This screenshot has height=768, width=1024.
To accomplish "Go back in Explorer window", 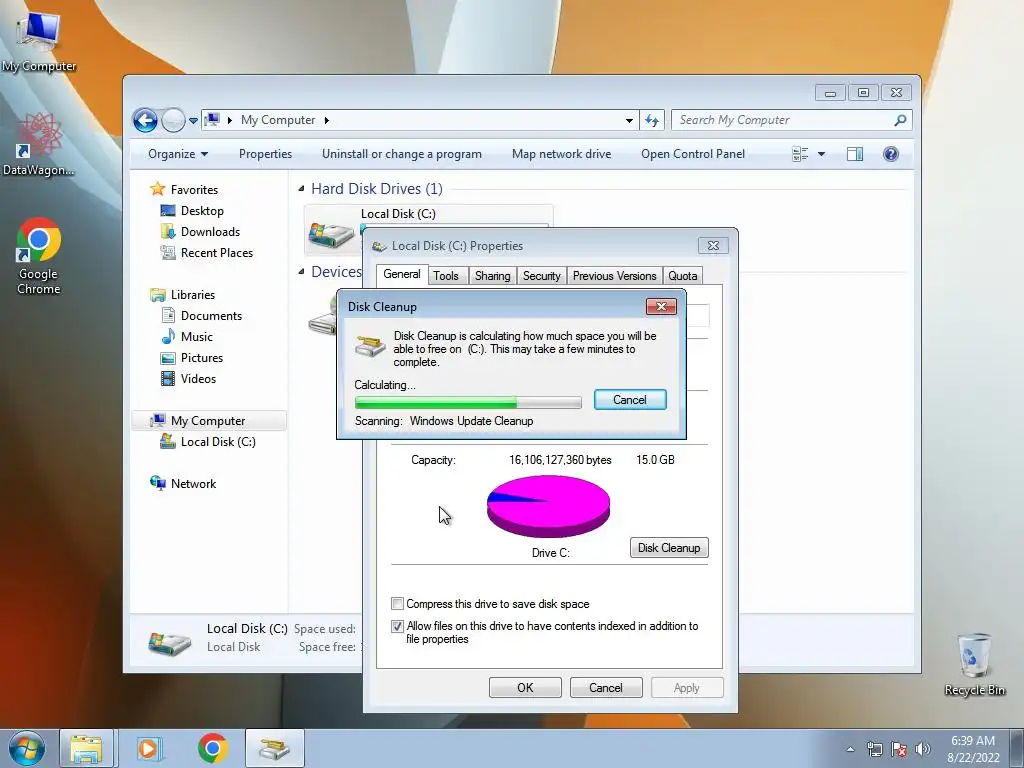I will [145, 120].
